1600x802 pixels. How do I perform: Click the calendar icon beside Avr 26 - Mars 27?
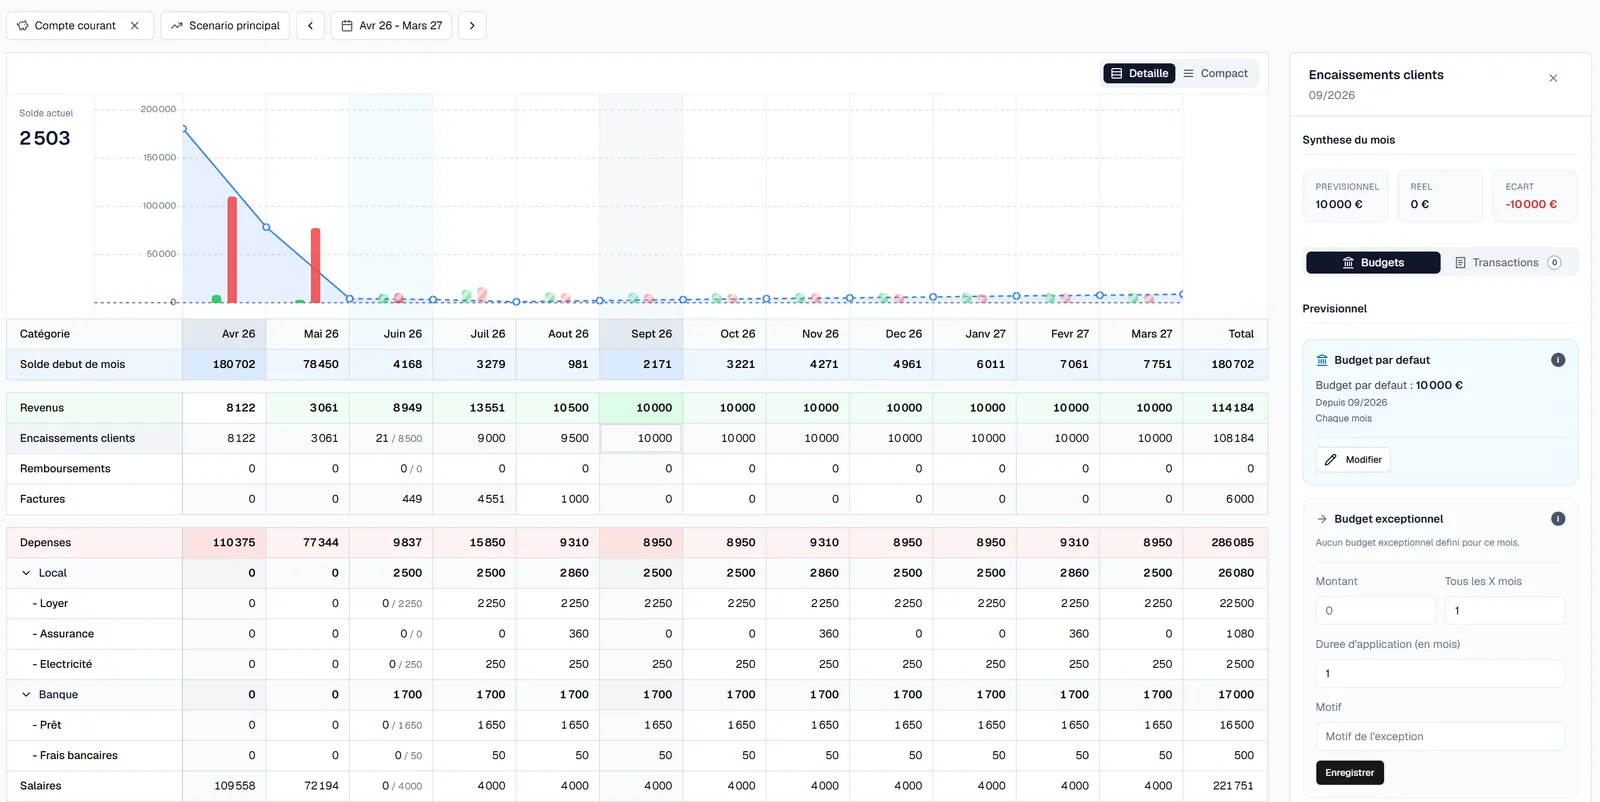[x=347, y=26]
